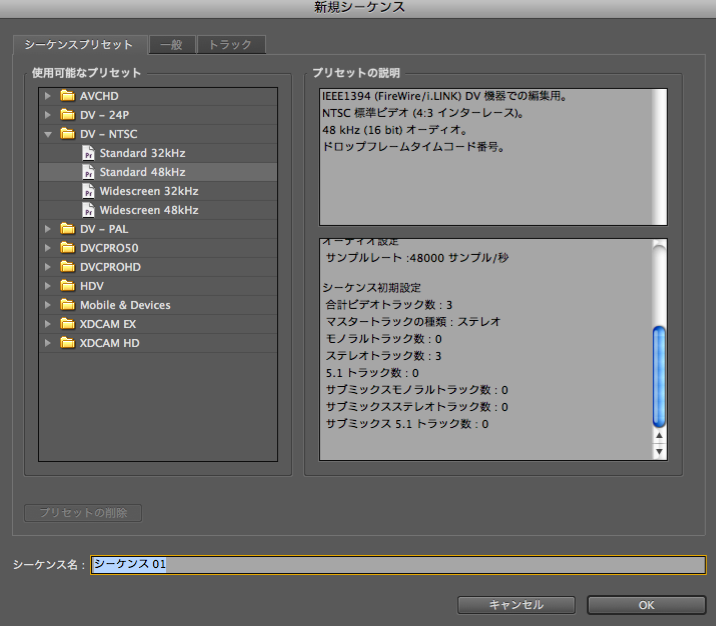Open the トラック tab

click(x=231, y=45)
